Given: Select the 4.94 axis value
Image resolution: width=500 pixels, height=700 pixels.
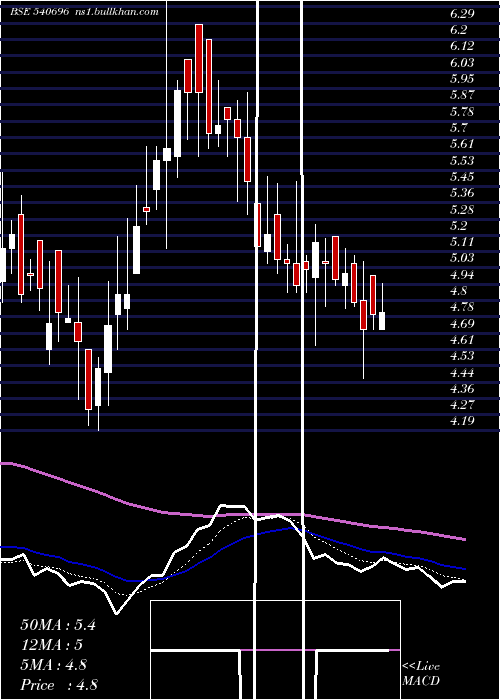Looking at the screenshot, I should pyautogui.click(x=462, y=275).
